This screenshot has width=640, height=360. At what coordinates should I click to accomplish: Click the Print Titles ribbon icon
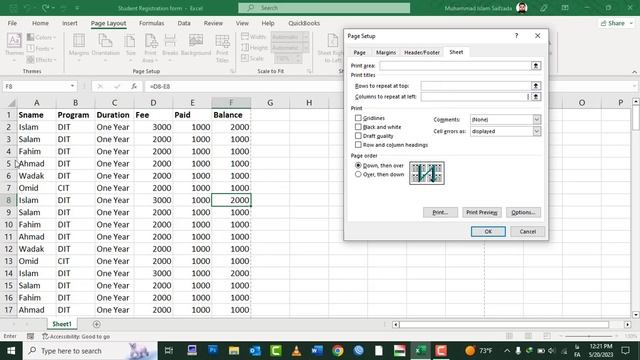[222, 48]
